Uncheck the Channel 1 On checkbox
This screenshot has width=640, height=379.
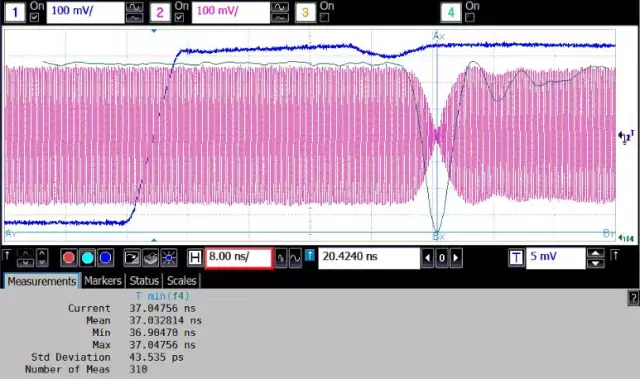tap(35, 17)
